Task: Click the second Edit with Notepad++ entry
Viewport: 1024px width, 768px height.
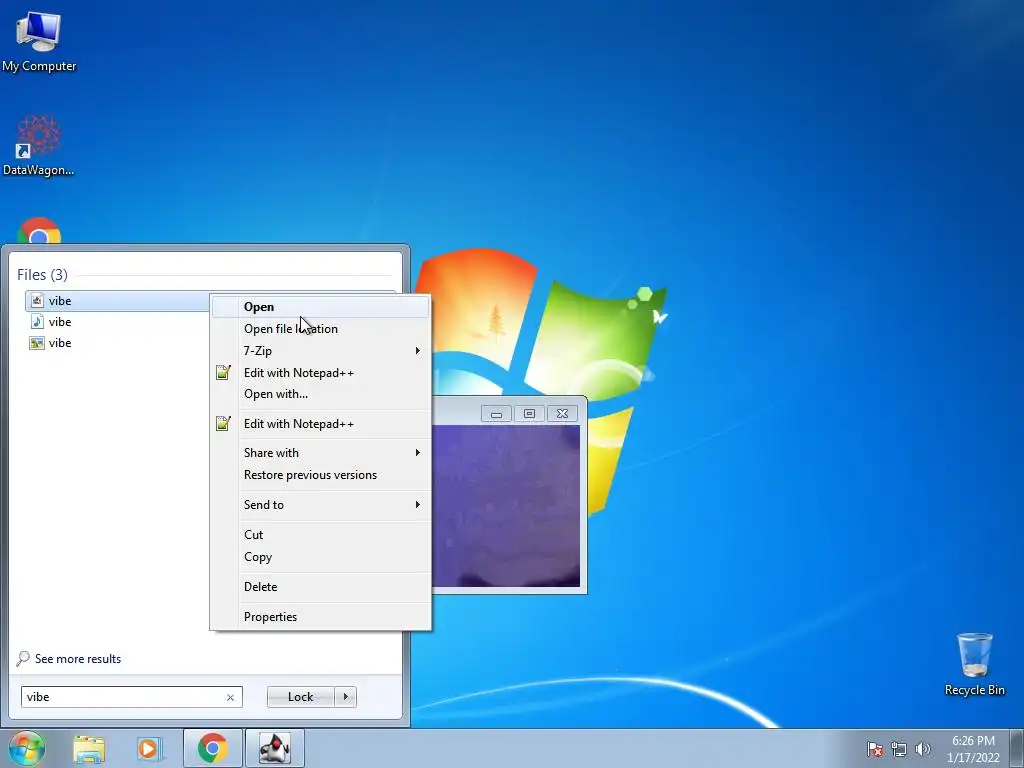Action: [321, 424]
